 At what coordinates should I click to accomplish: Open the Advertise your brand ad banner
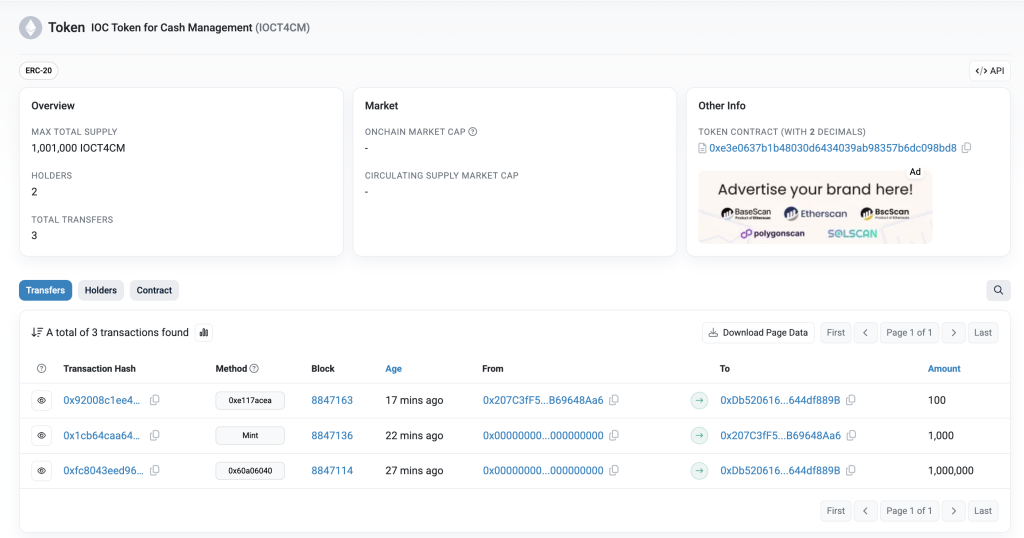click(x=815, y=207)
